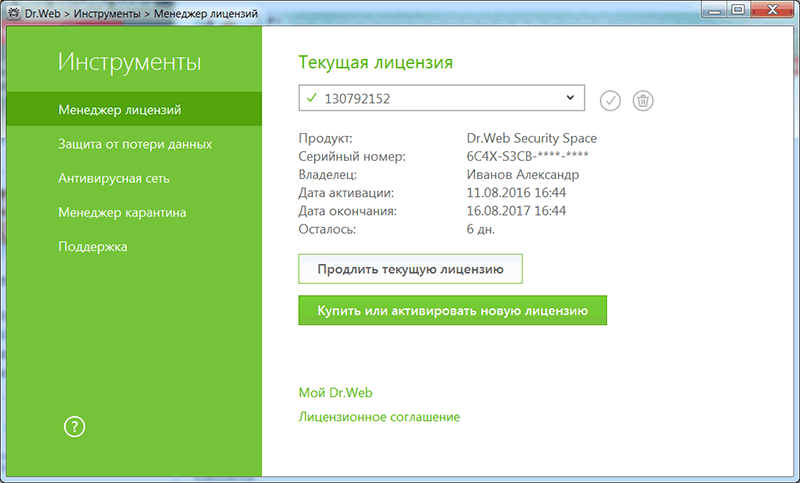This screenshot has width=800, height=483.
Task: Click the set-as-current-license checkmark icon
Action: tap(610, 100)
